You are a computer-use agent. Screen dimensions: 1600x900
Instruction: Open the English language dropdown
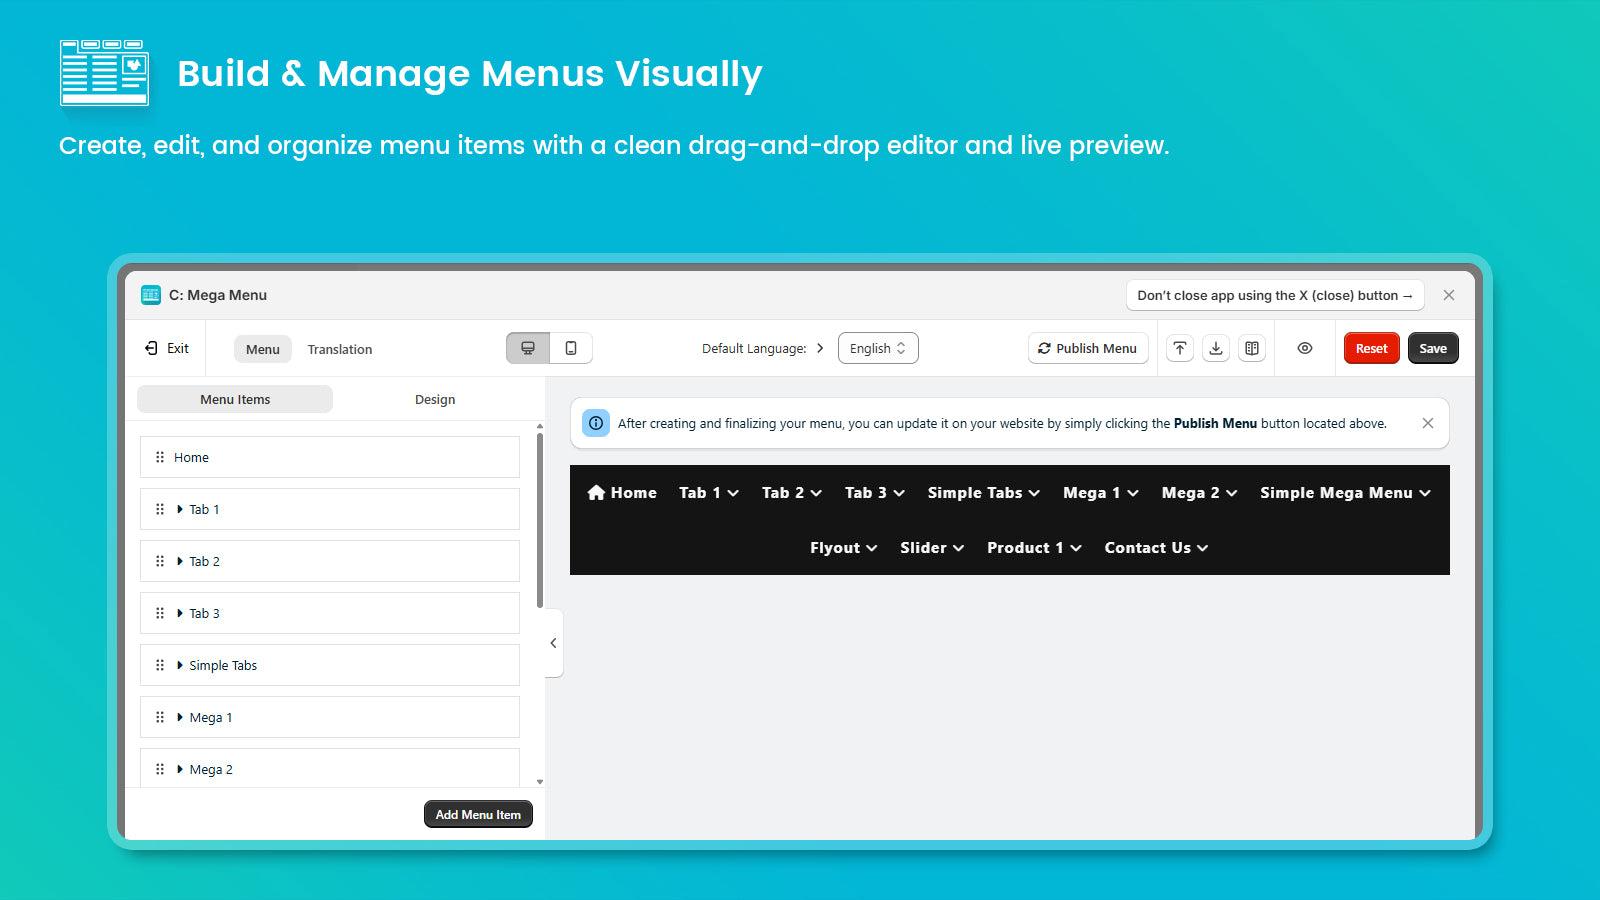(877, 348)
